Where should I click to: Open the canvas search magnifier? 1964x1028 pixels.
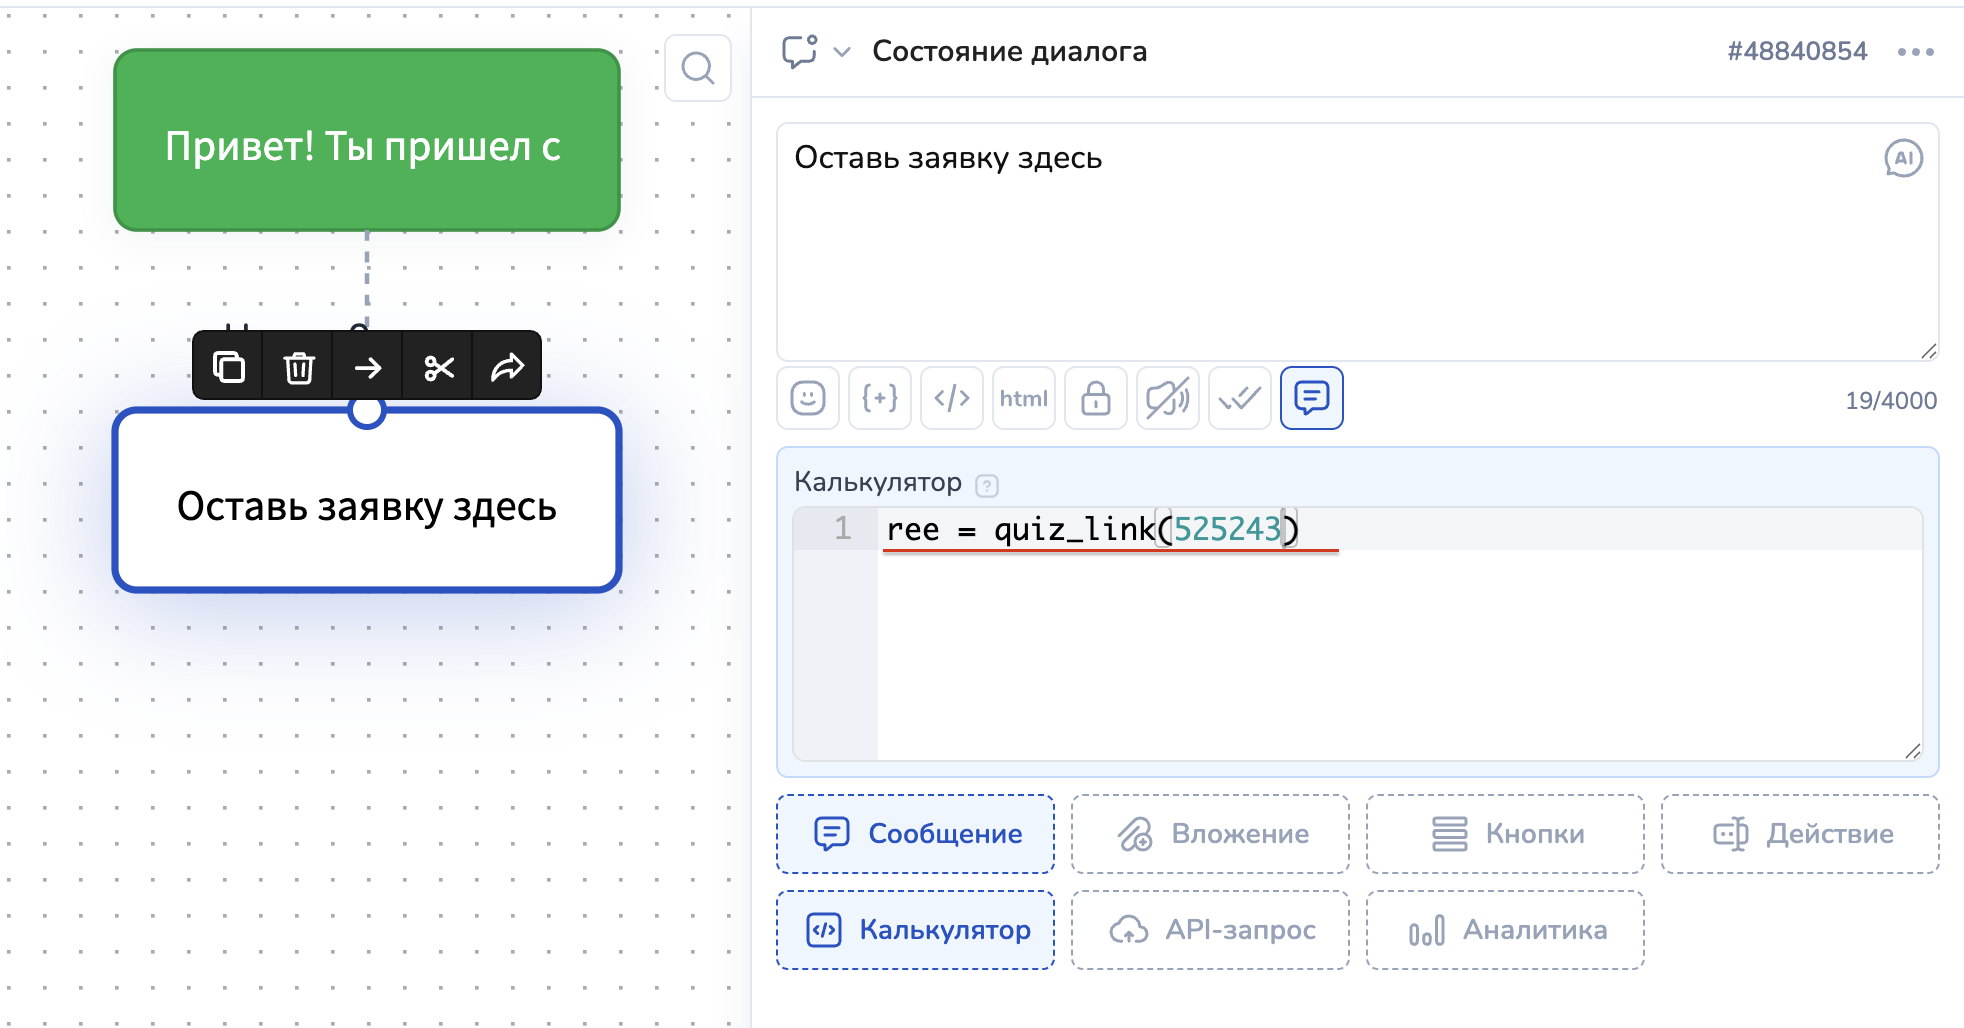tap(697, 68)
